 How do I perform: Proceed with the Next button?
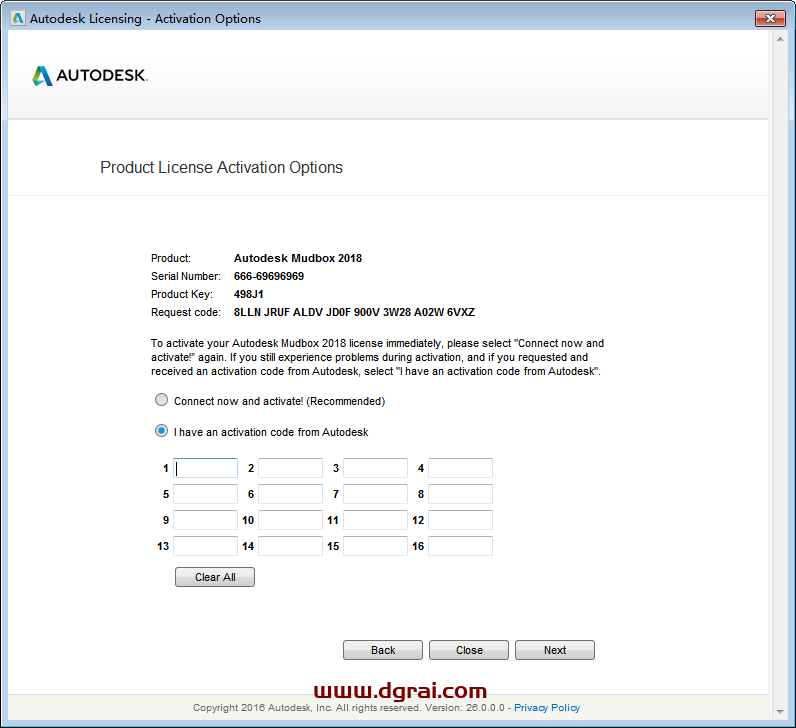pyautogui.click(x=555, y=650)
